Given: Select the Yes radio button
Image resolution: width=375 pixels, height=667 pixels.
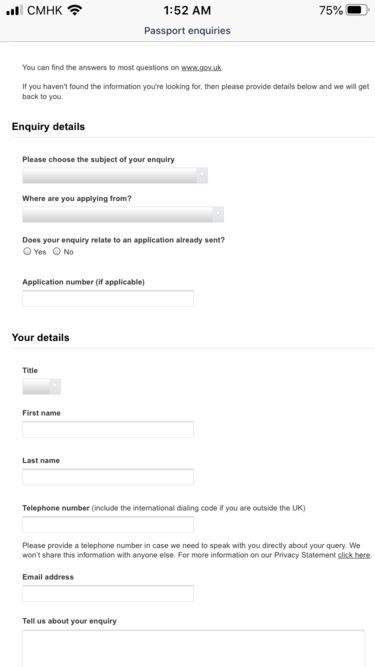Looking at the screenshot, I should [27, 251].
